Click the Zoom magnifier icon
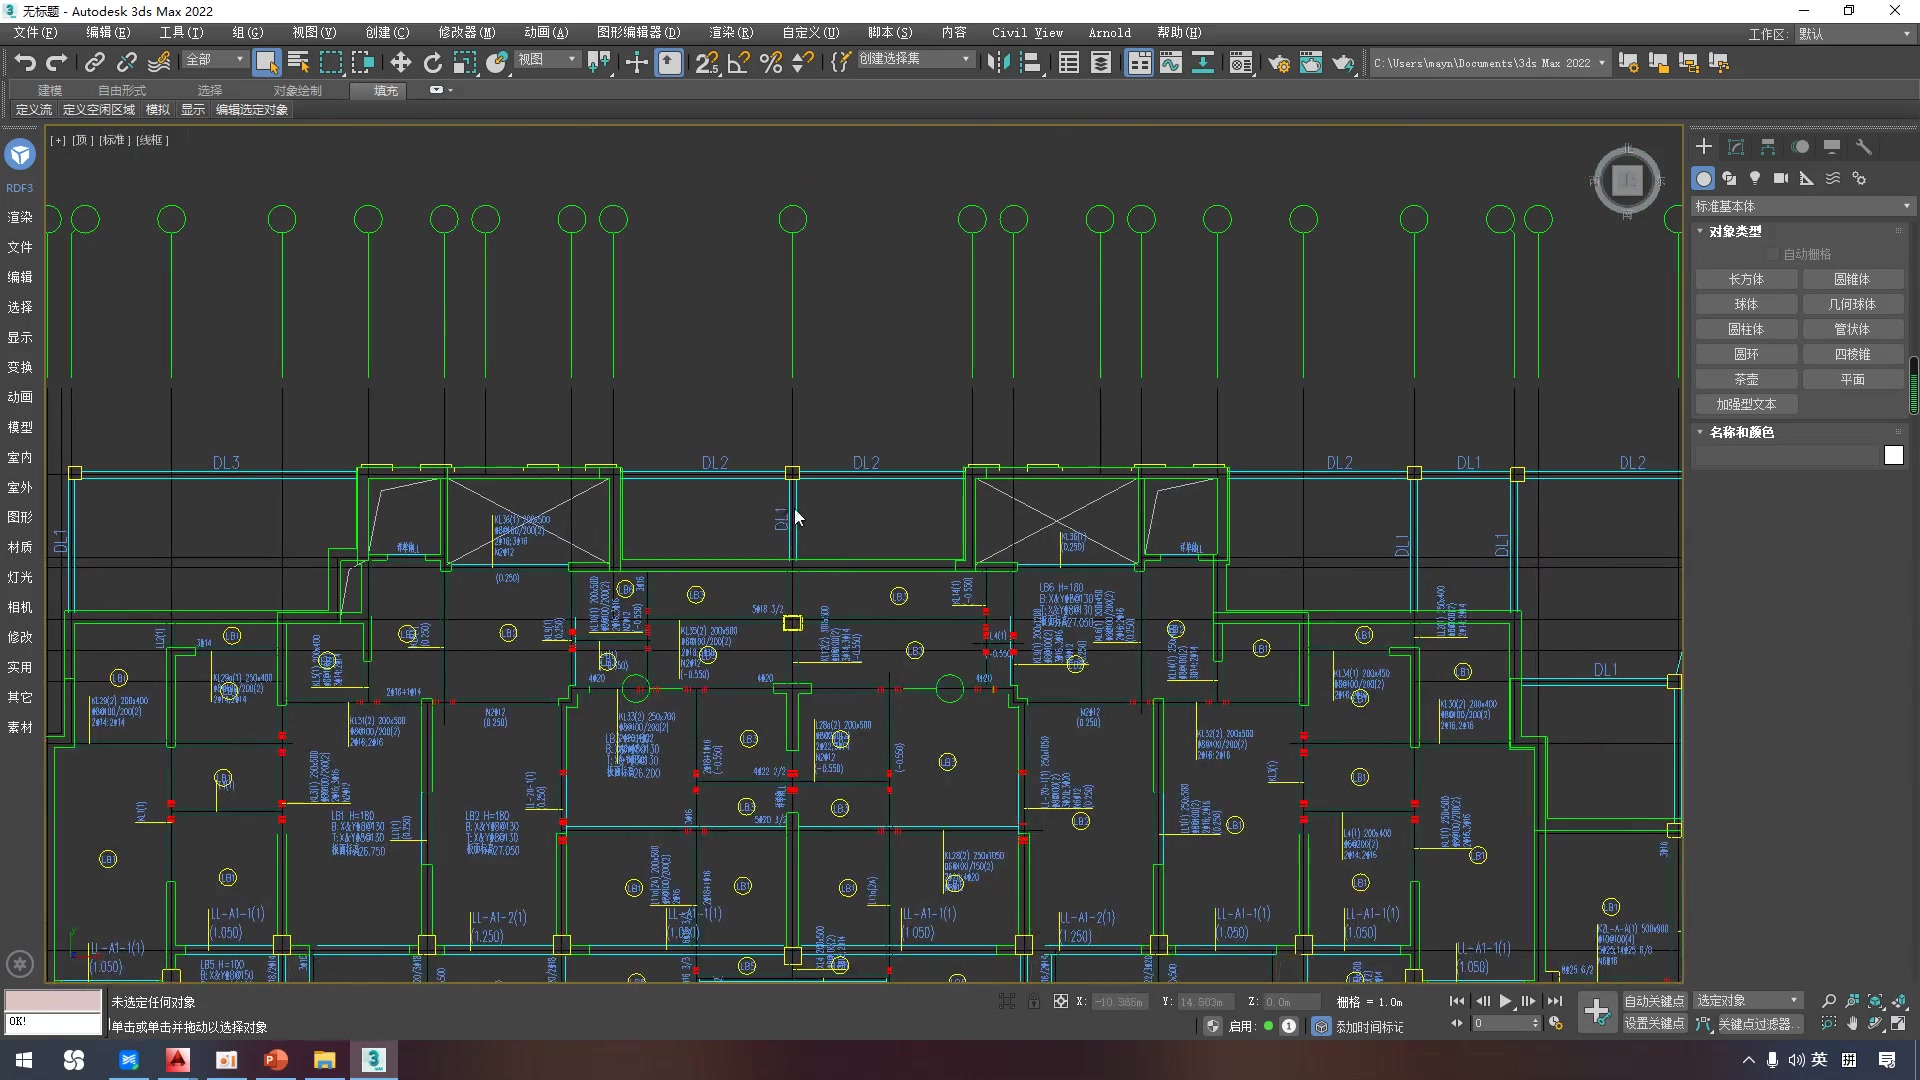The height and width of the screenshot is (1080, 1920). tap(1829, 999)
